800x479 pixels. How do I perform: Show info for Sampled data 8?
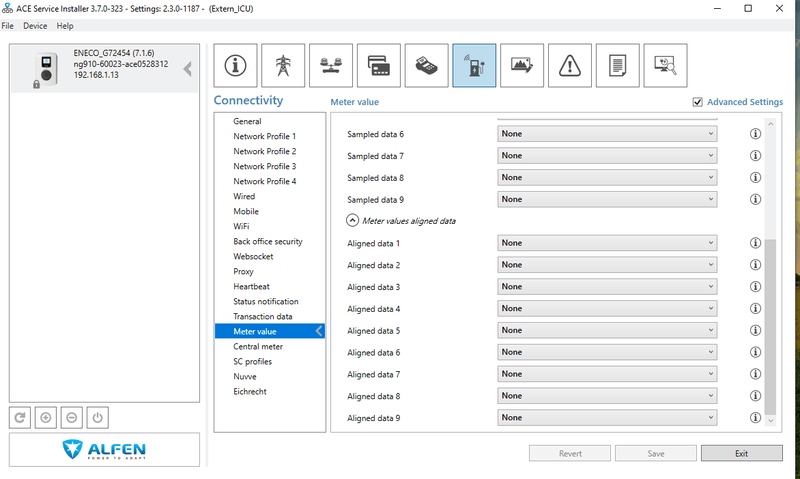point(756,178)
